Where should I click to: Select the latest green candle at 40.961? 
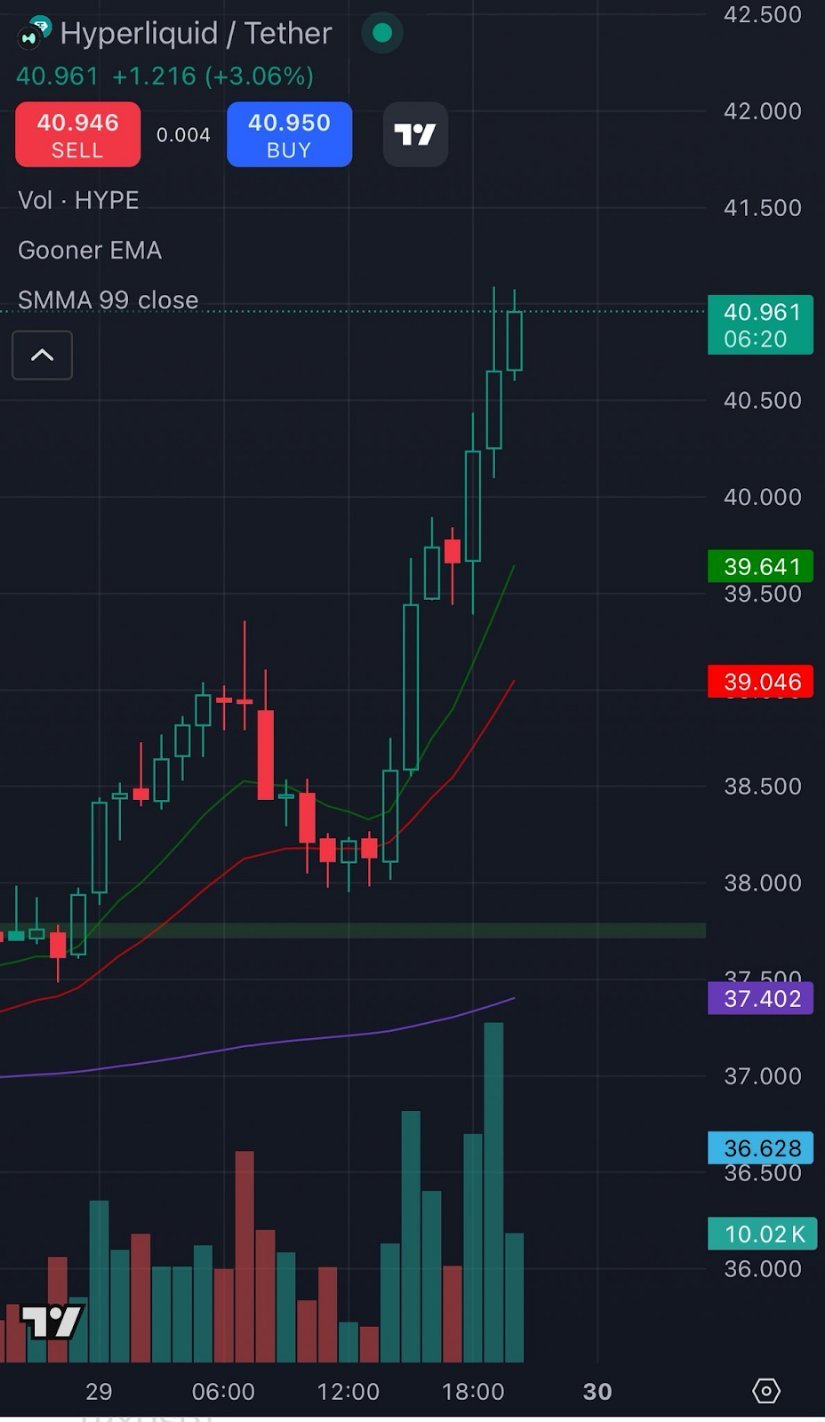point(514,340)
